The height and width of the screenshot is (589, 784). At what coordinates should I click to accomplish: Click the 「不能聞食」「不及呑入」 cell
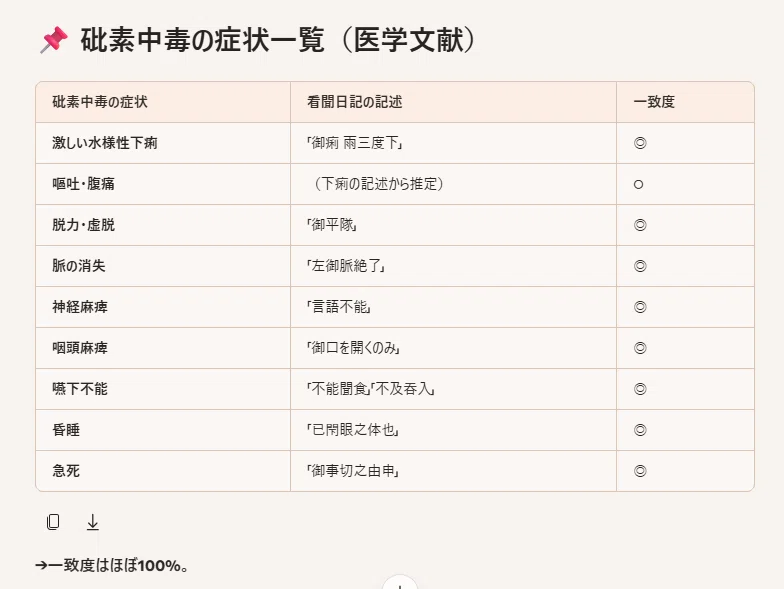[454, 389]
